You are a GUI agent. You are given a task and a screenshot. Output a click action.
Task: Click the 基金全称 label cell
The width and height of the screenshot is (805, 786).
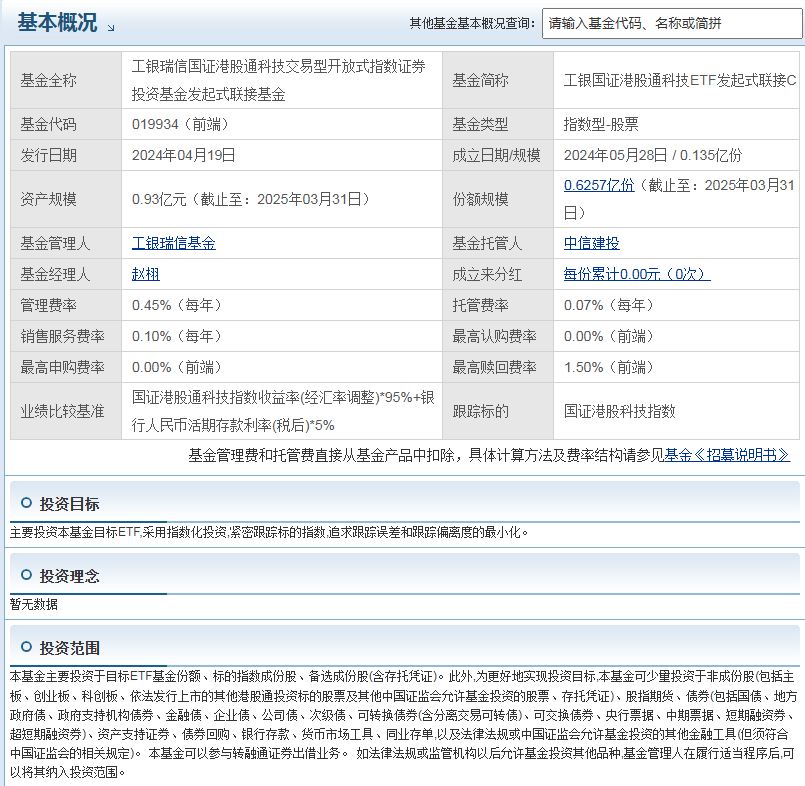pos(66,80)
